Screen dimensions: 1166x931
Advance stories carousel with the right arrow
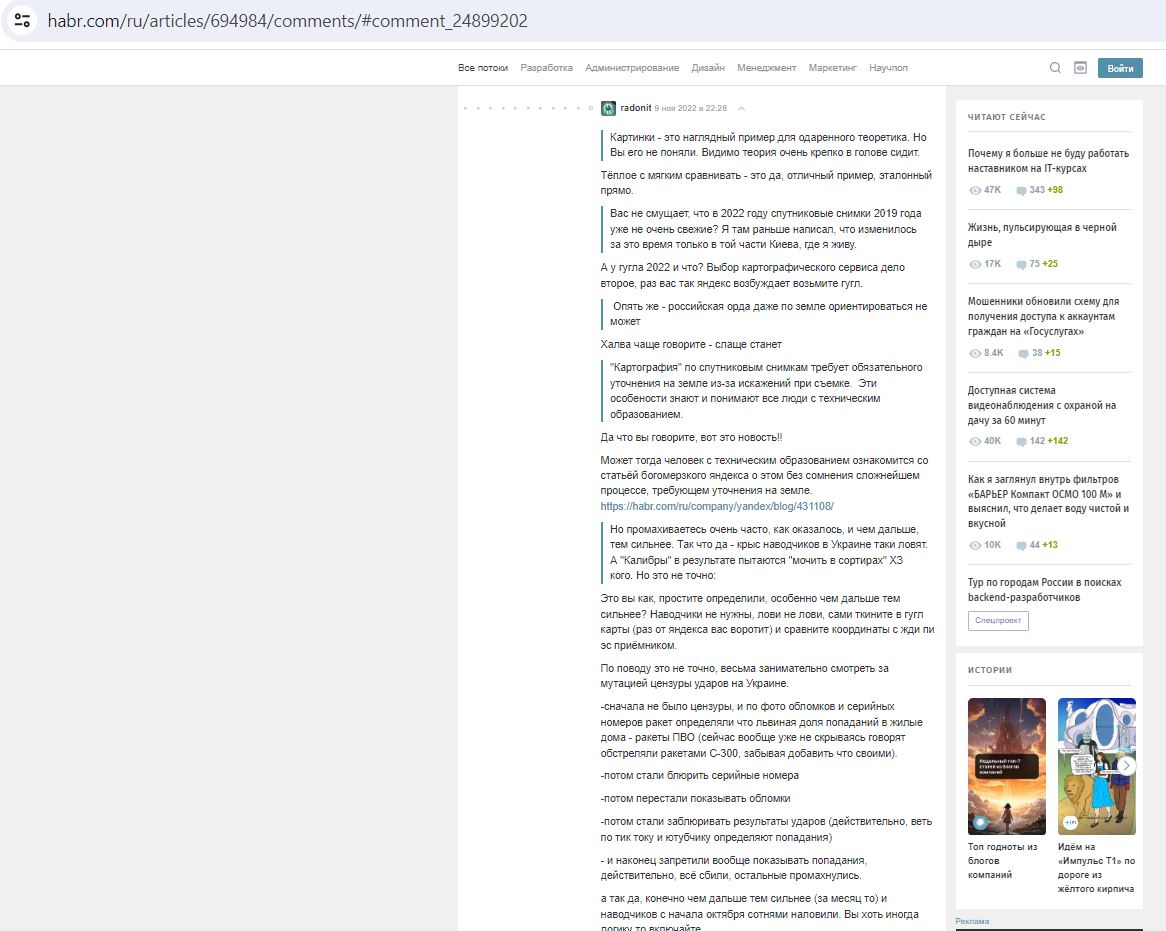click(x=1127, y=765)
